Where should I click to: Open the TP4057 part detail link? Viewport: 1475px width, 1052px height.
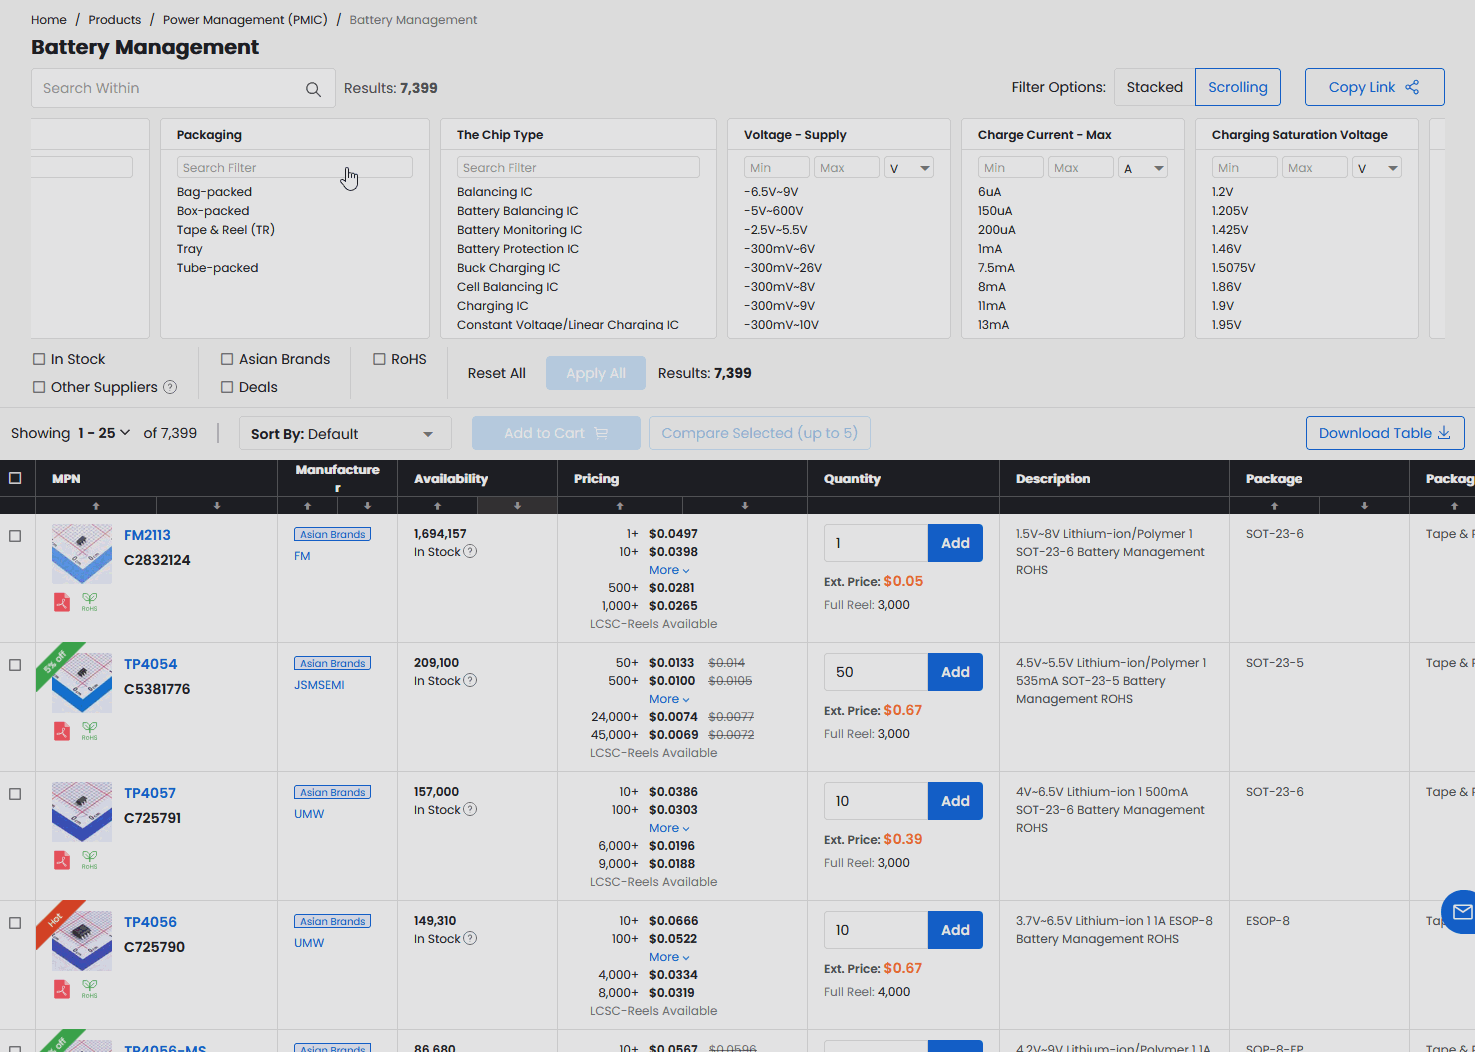(149, 792)
